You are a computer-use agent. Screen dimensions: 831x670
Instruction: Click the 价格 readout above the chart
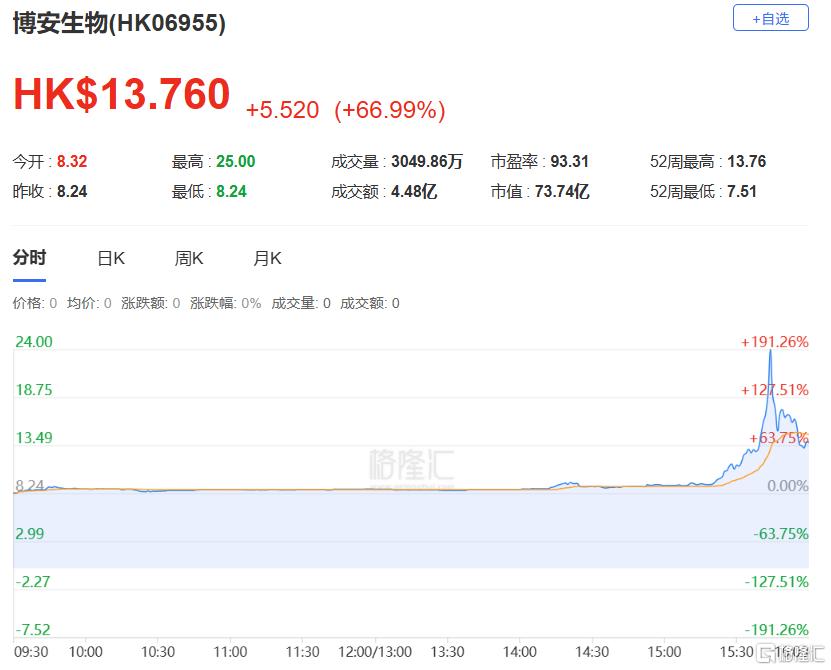coord(34,303)
